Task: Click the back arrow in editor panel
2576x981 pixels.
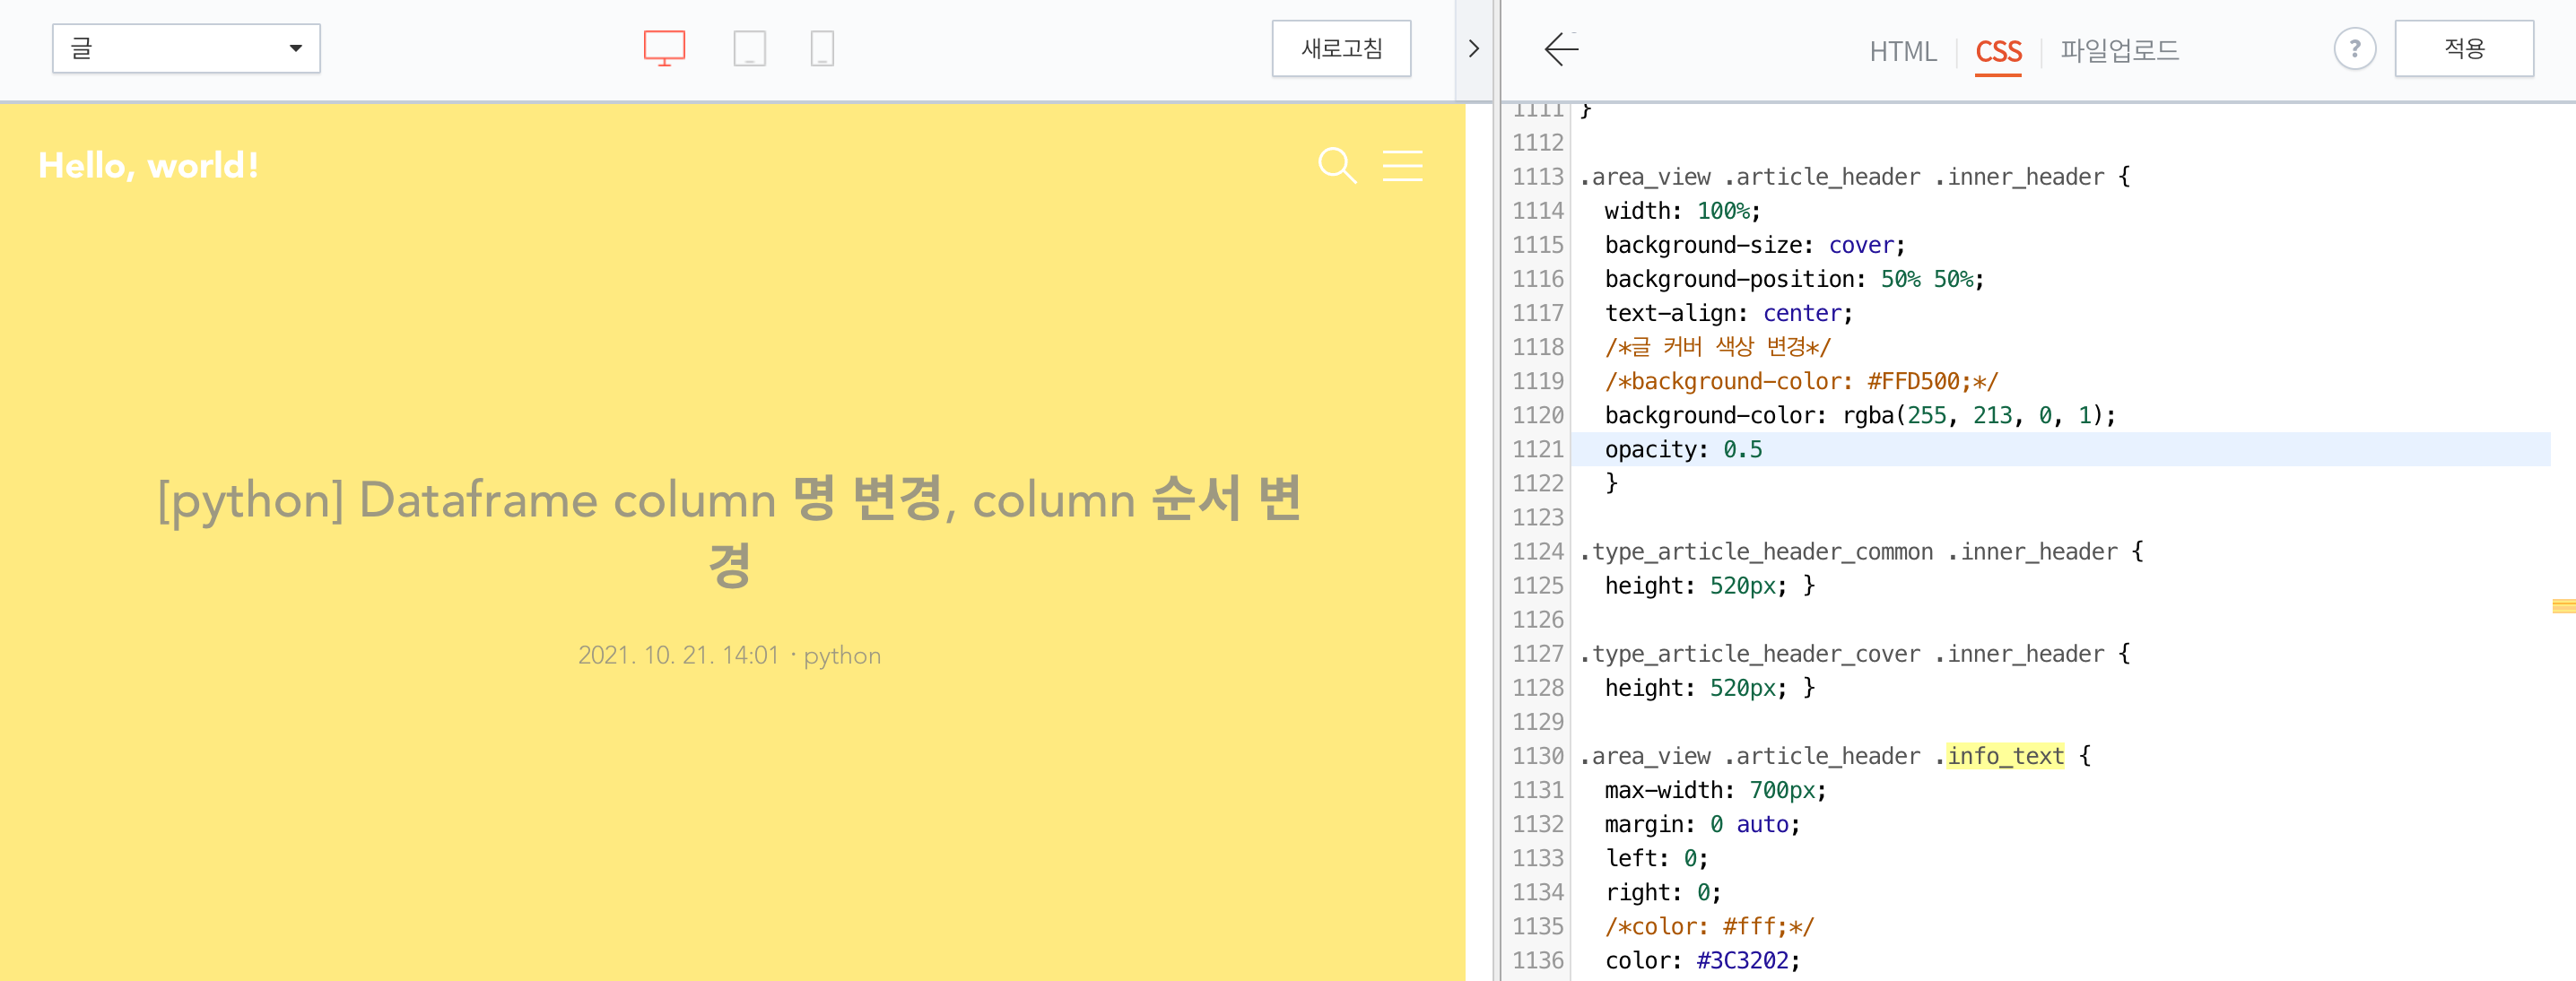Action: pos(1560,49)
